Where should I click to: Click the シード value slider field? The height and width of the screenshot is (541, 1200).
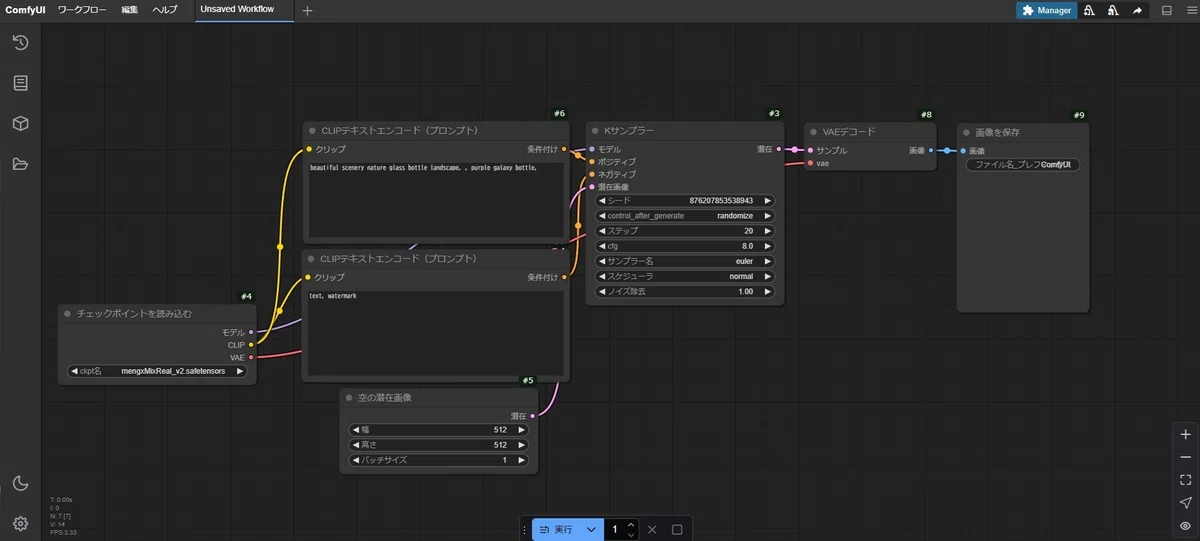point(685,200)
